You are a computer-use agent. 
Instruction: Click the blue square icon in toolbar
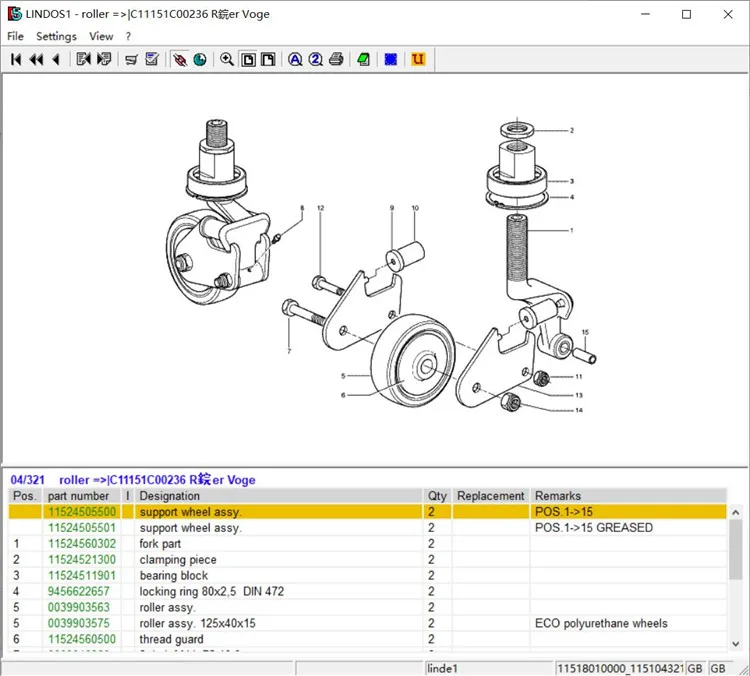point(391,60)
